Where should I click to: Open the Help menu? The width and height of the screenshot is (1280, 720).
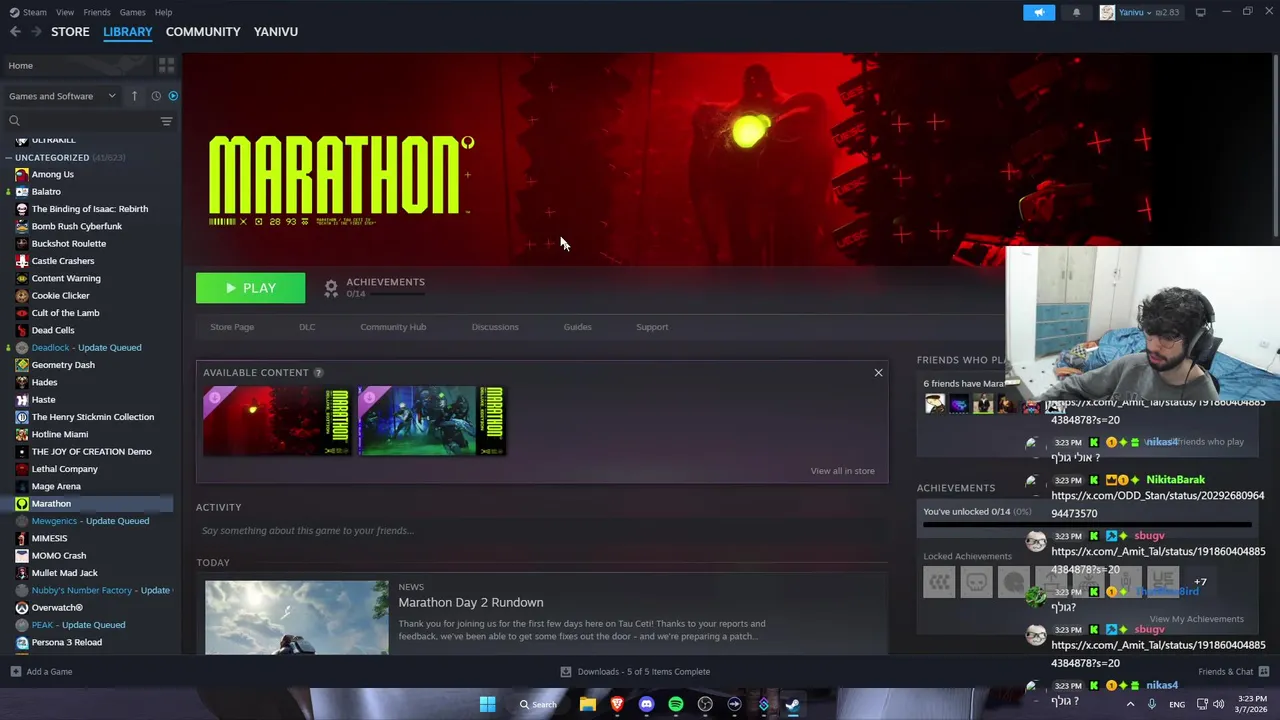pyautogui.click(x=164, y=12)
